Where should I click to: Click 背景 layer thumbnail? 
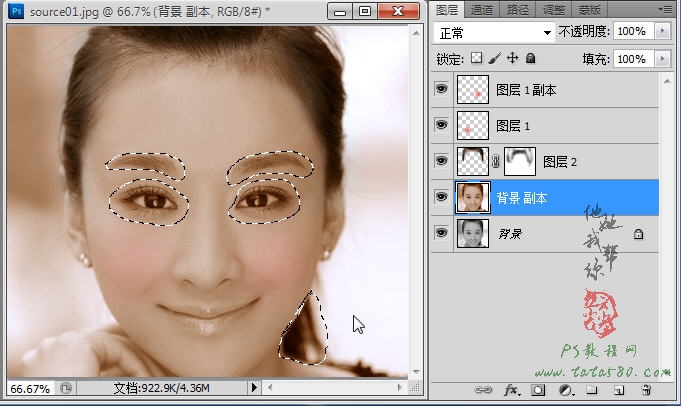(473, 234)
